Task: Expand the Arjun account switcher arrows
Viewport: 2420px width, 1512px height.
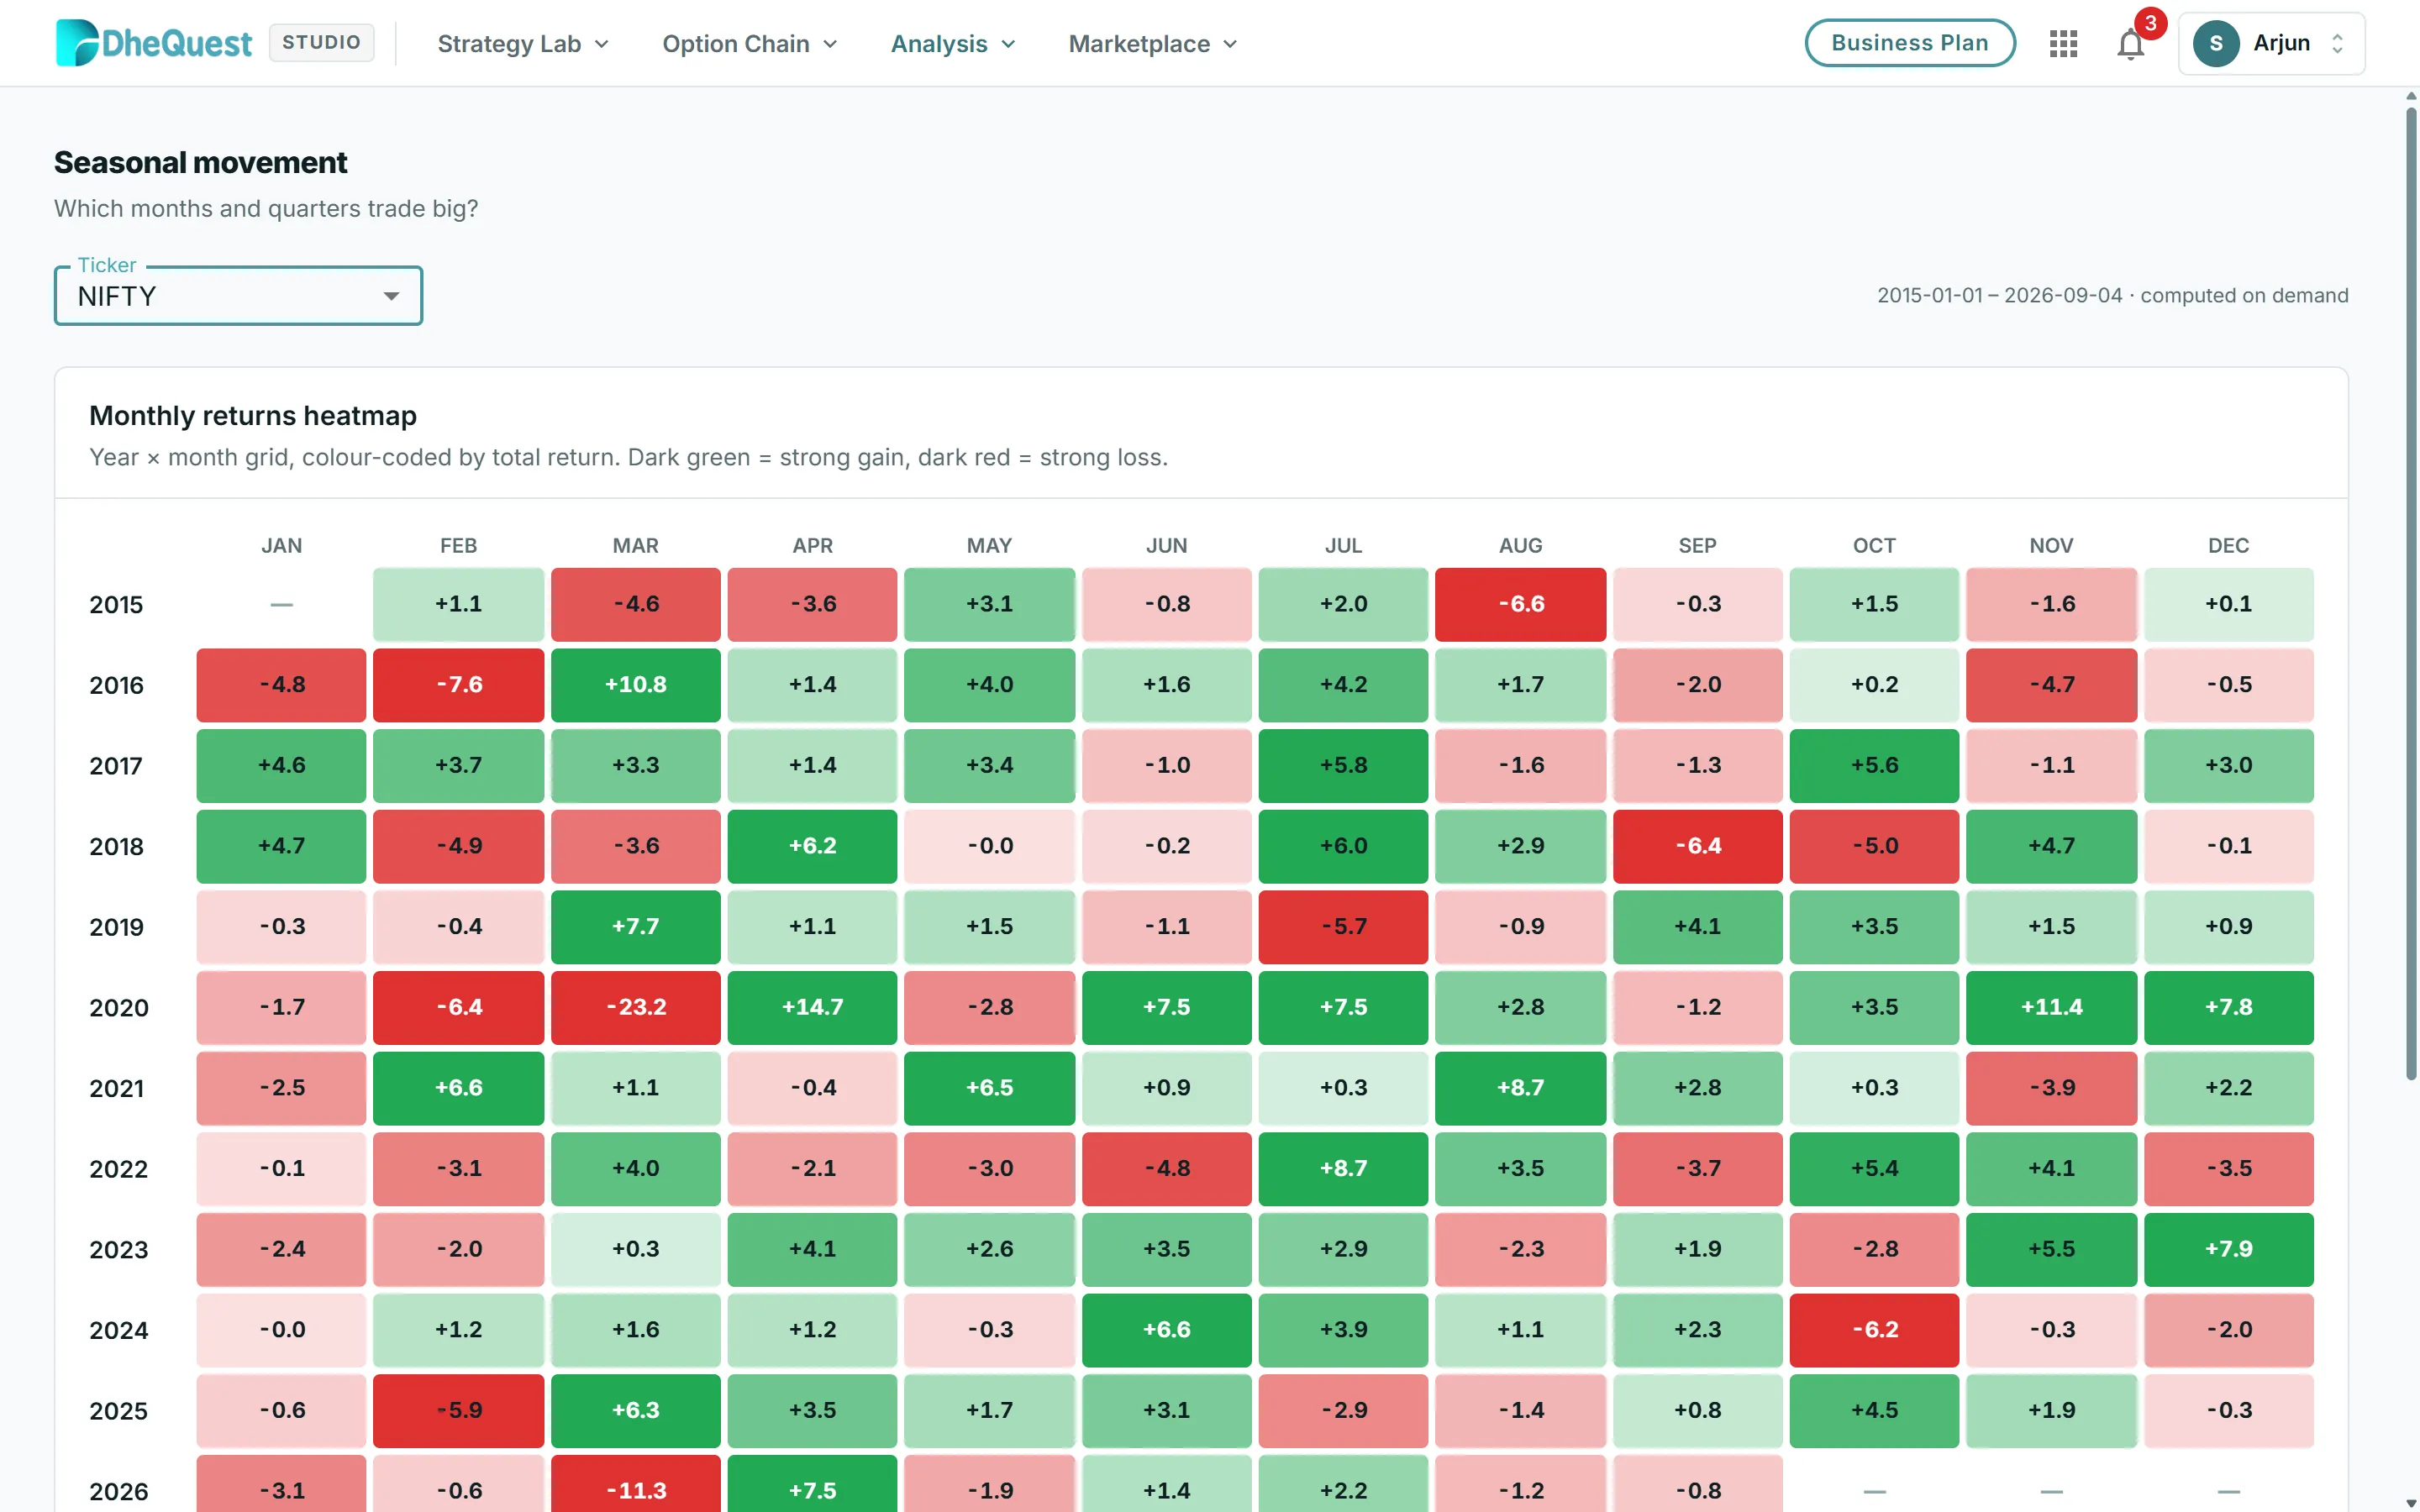Action: click(2337, 43)
